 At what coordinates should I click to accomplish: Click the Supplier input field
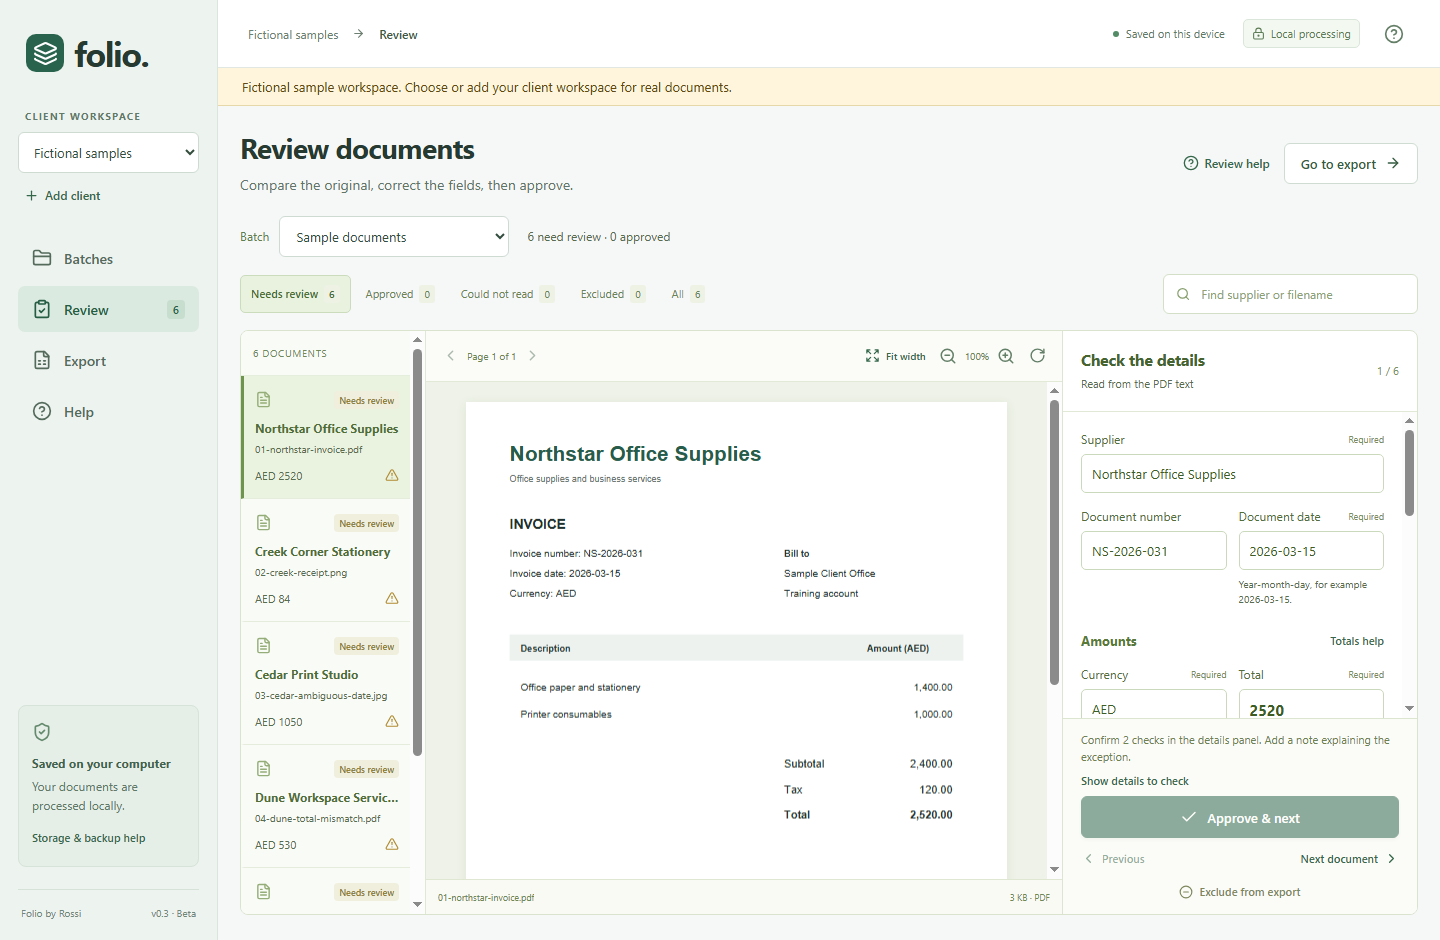tap(1232, 474)
